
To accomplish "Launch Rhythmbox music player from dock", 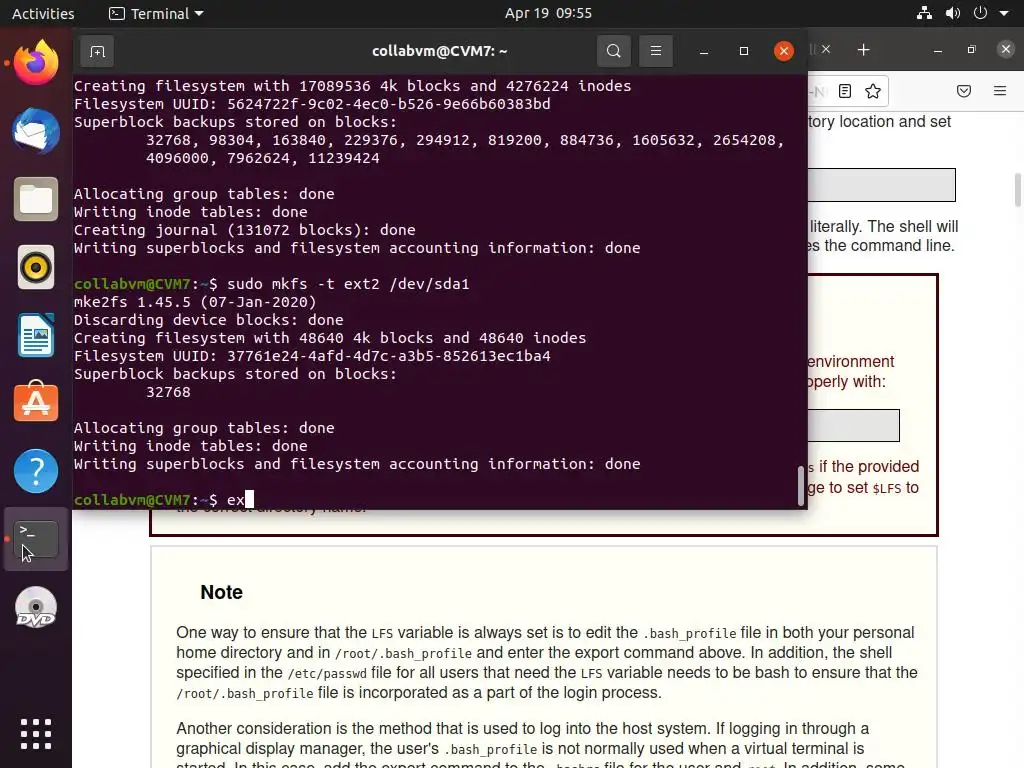I will [x=36, y=267].
